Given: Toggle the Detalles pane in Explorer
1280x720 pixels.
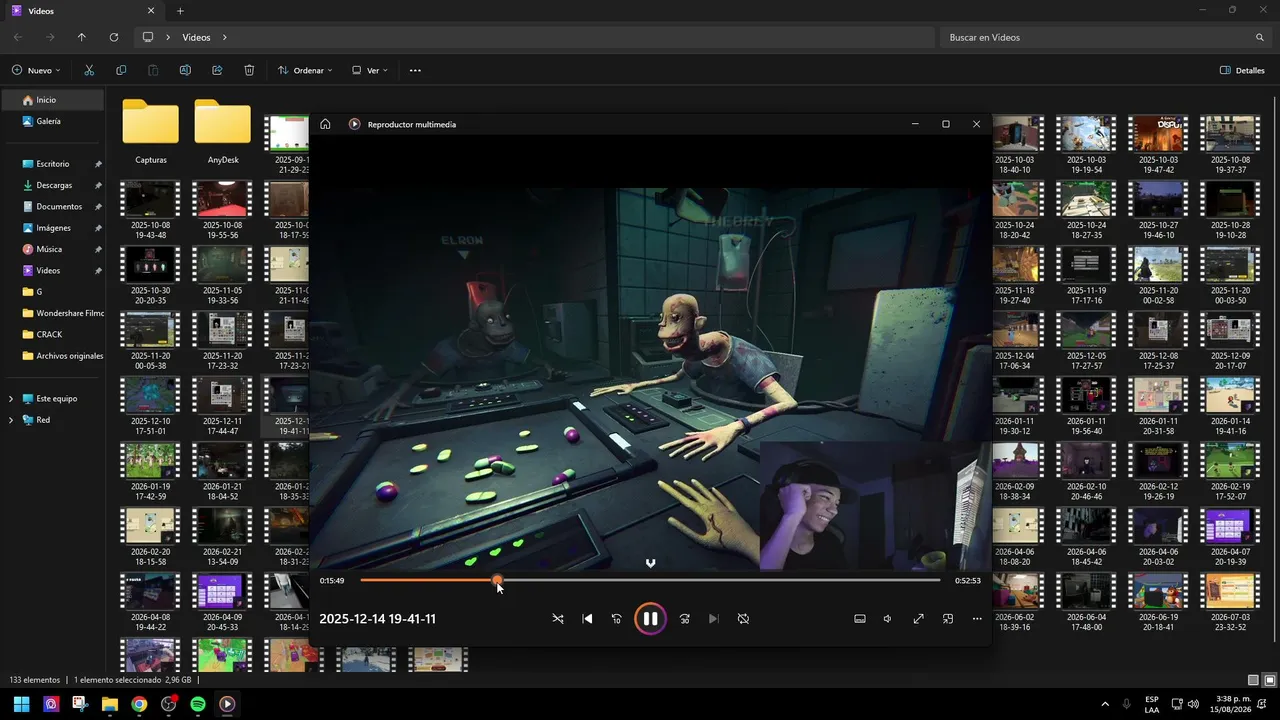Looking at the screenshot, I should pos(1242,70).
